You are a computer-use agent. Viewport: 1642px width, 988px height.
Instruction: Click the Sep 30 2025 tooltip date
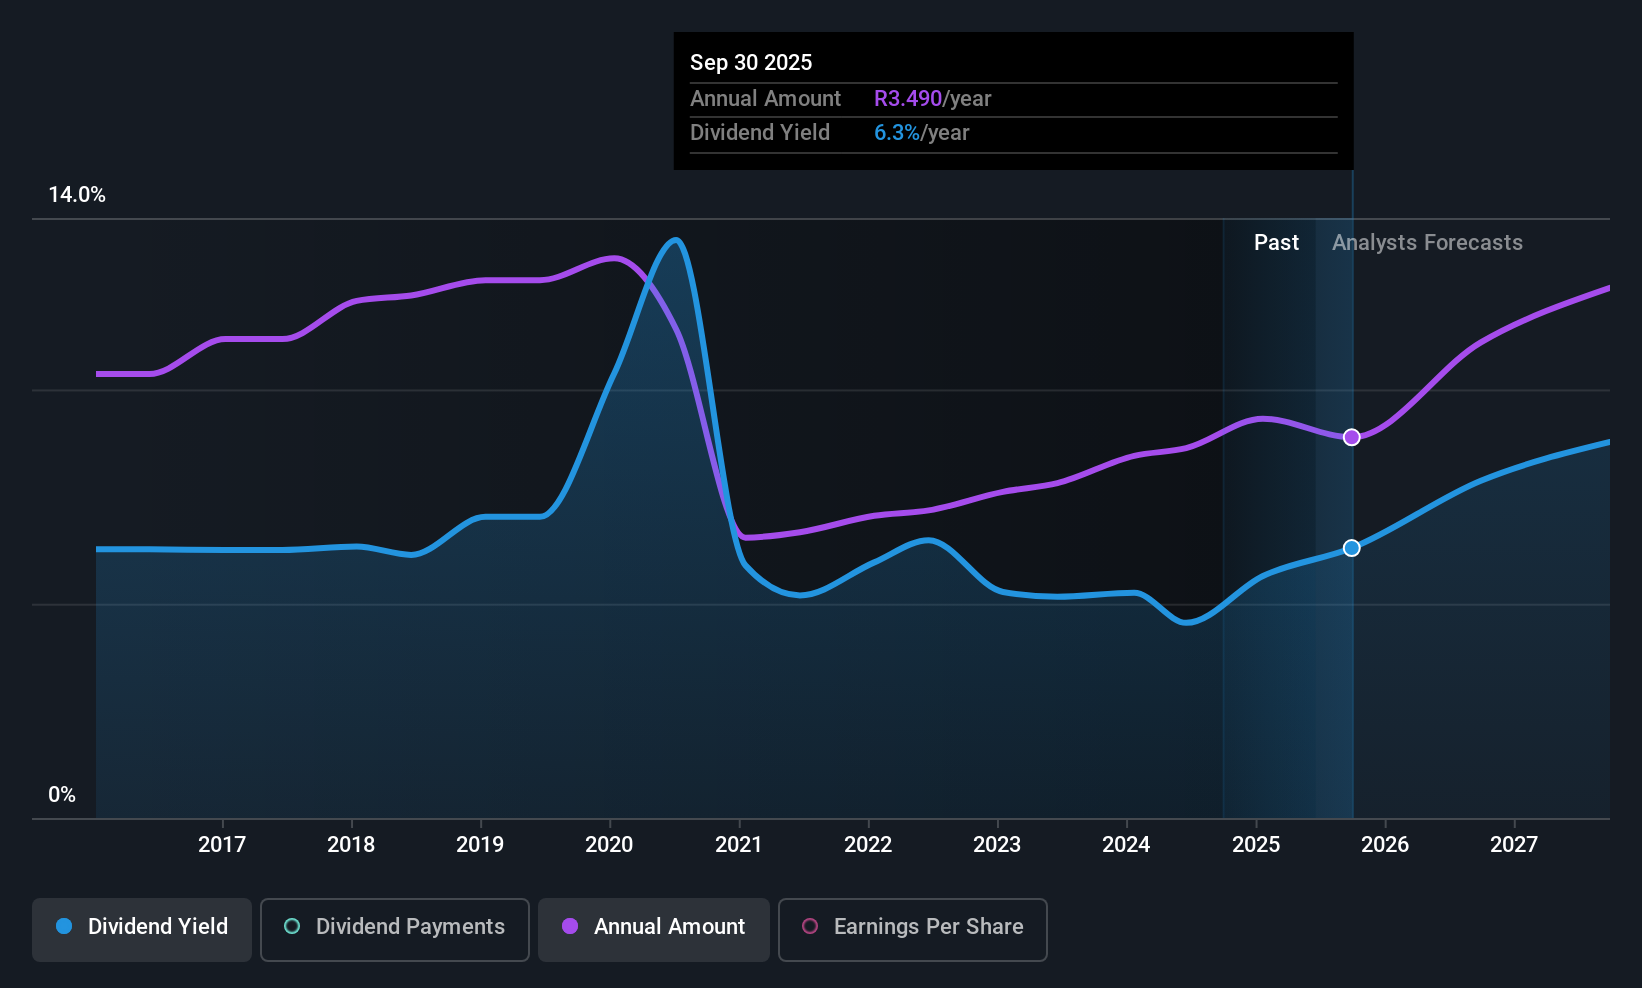(751, 63)
